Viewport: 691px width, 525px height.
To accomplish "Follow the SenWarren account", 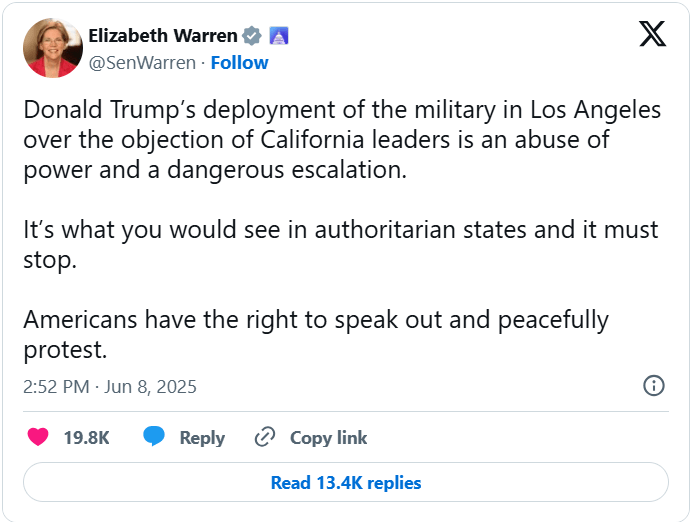I will (x=239, y=62).
